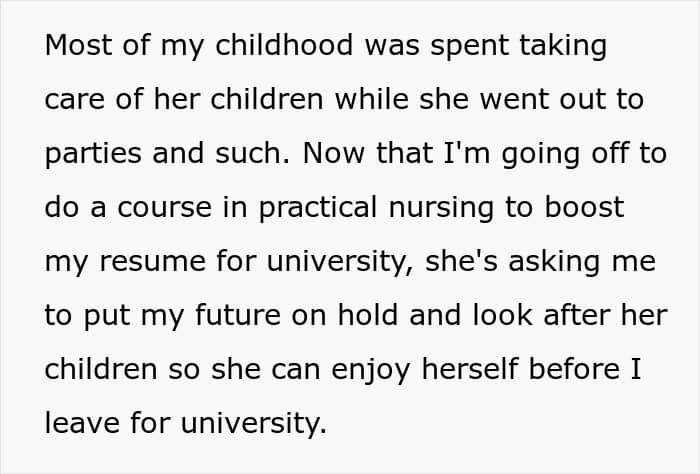This screenshot has width=700, height=474.
Task: Click the word "childhood" in the paragraph
Action: point(284,45)
